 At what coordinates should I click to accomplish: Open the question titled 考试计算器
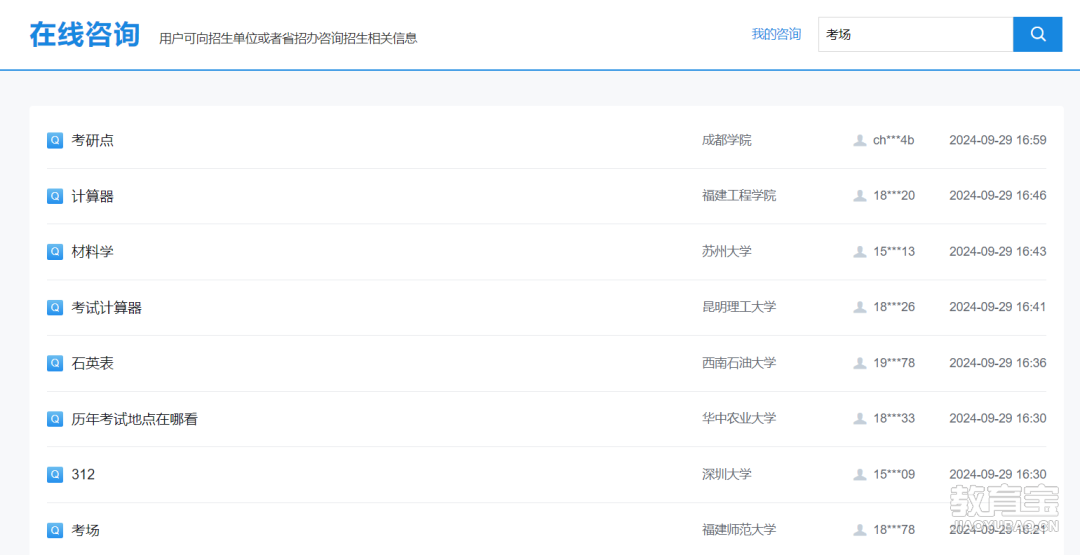pyautogui.click(x=107, y=308)
